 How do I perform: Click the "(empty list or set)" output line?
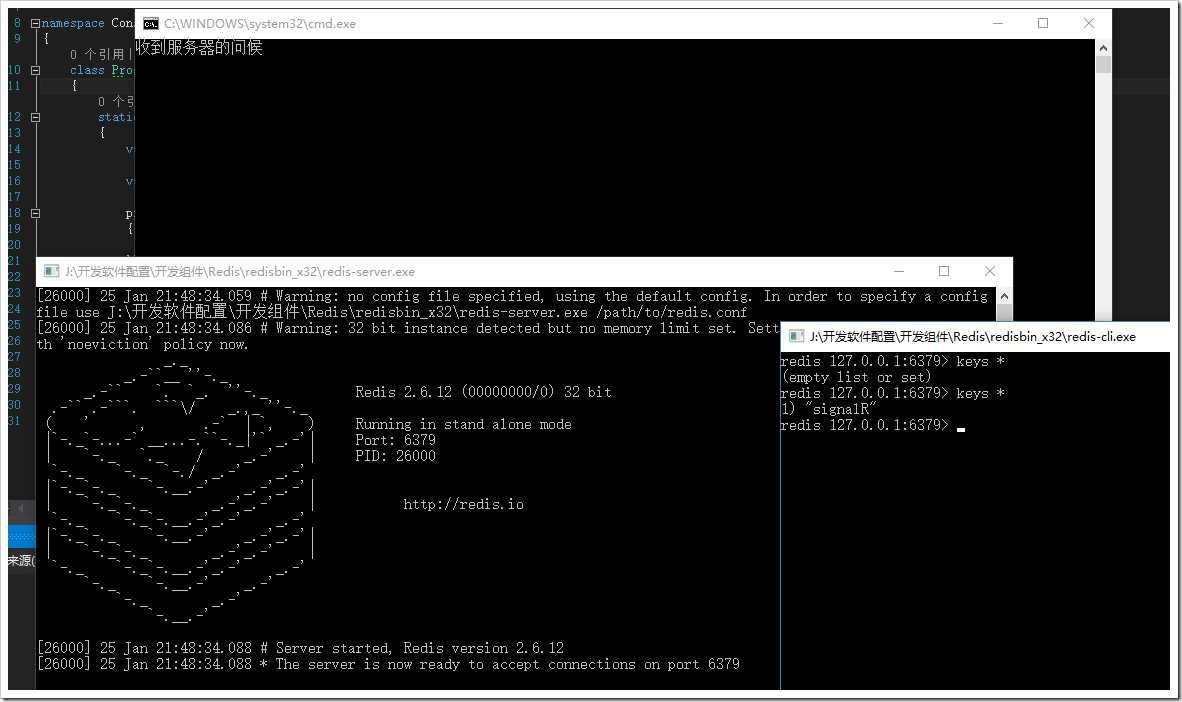tap(856, 377)
